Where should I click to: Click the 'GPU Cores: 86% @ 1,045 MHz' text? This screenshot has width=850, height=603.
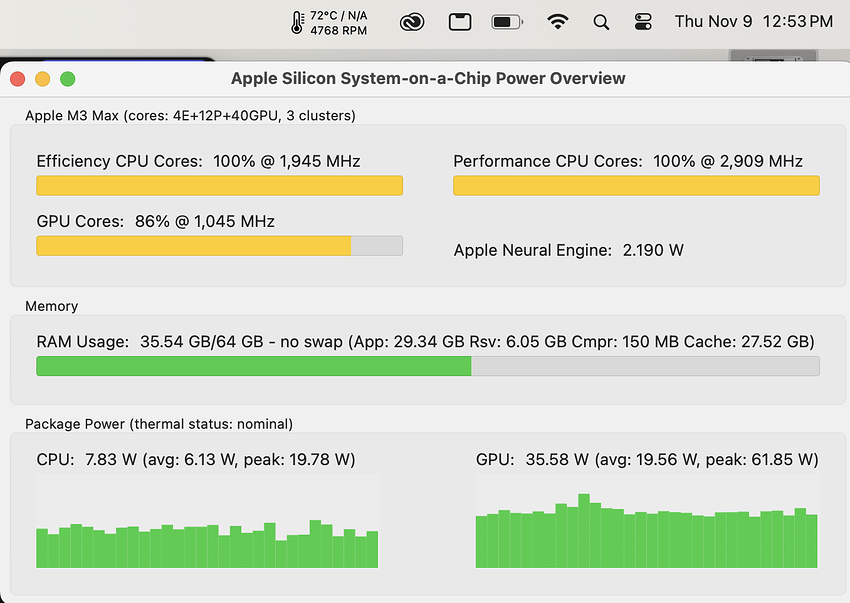click(156, 222)
